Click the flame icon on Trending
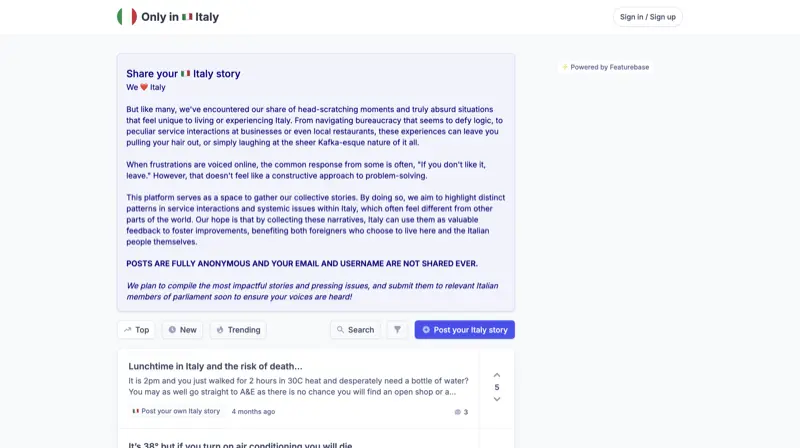This screenshot has height=448, width=800. (x=220, y=330)
